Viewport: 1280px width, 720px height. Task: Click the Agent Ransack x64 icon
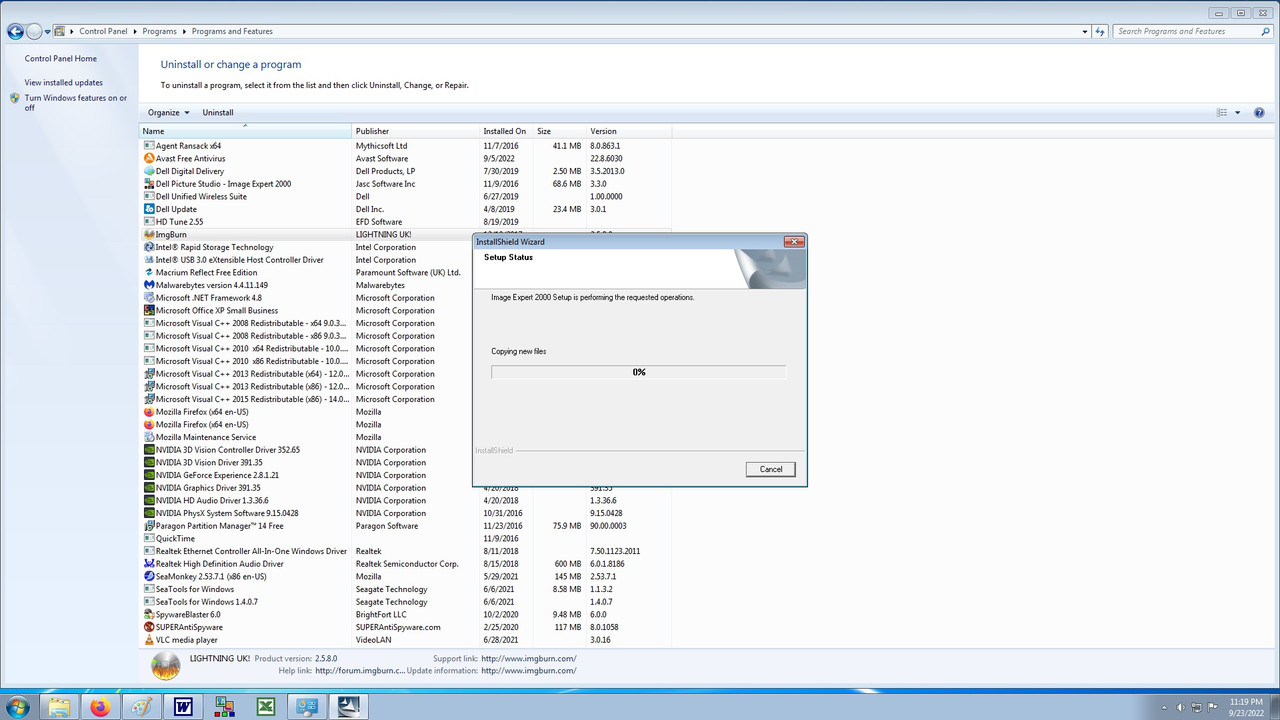coord(149,146)
